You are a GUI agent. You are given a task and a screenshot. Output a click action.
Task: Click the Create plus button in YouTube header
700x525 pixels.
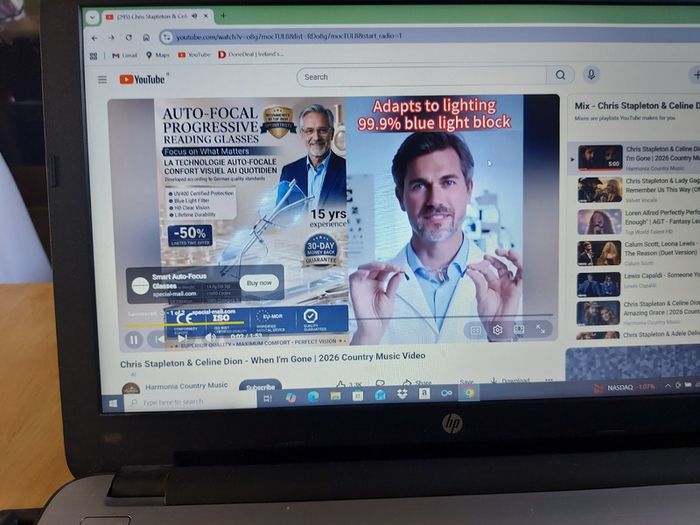696,74
